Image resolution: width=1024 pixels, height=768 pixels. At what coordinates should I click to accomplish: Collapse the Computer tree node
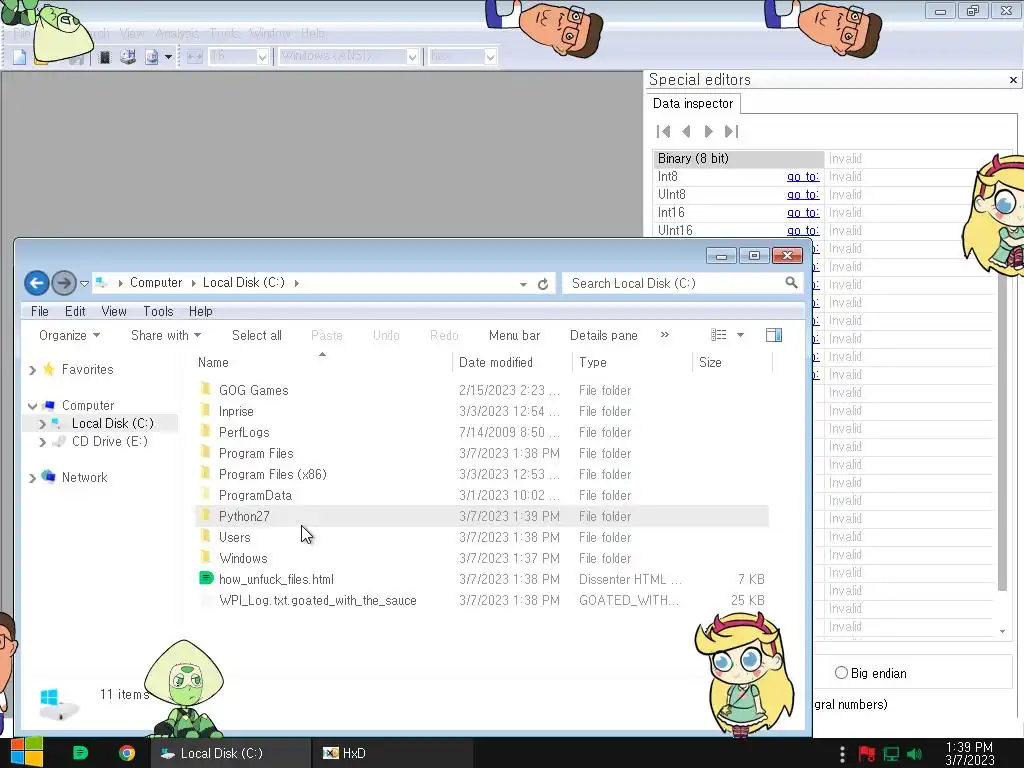(x=32, y=406)
